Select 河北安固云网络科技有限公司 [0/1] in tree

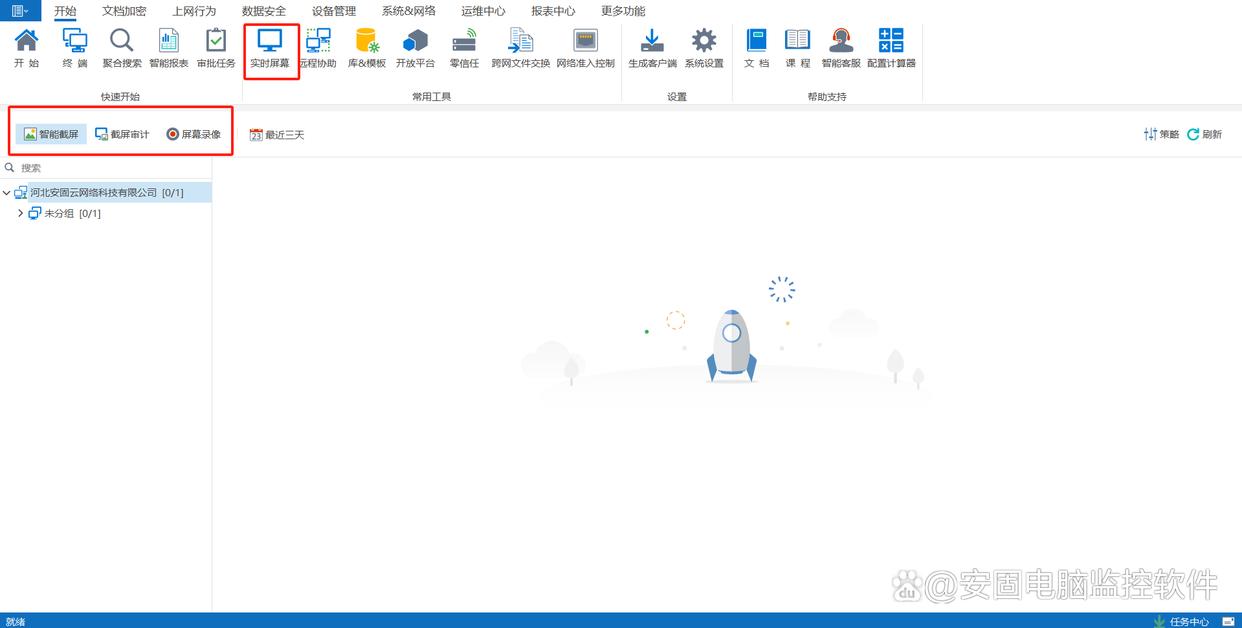[106, 192]
